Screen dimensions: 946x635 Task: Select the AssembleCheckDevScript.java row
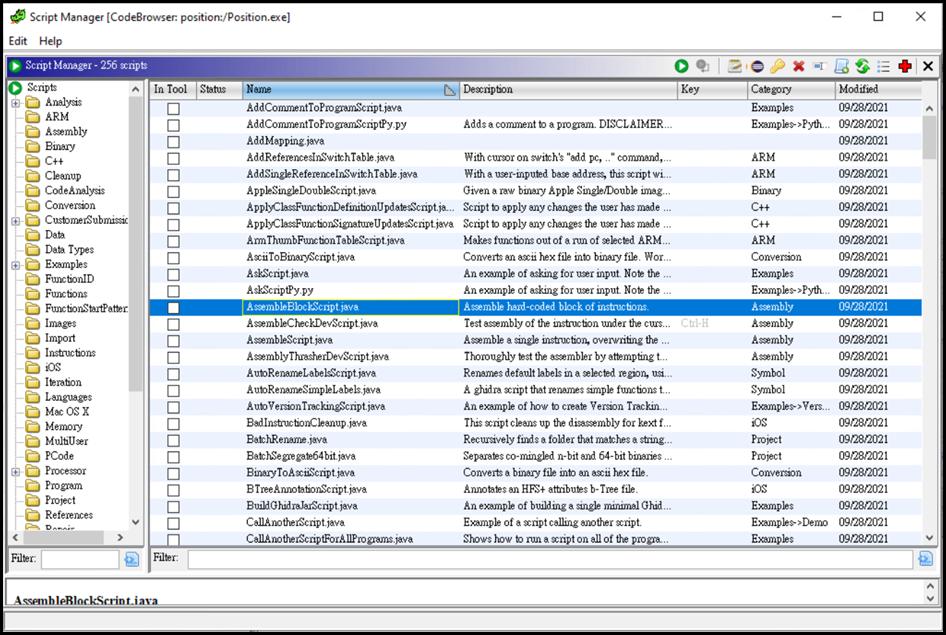536,324
